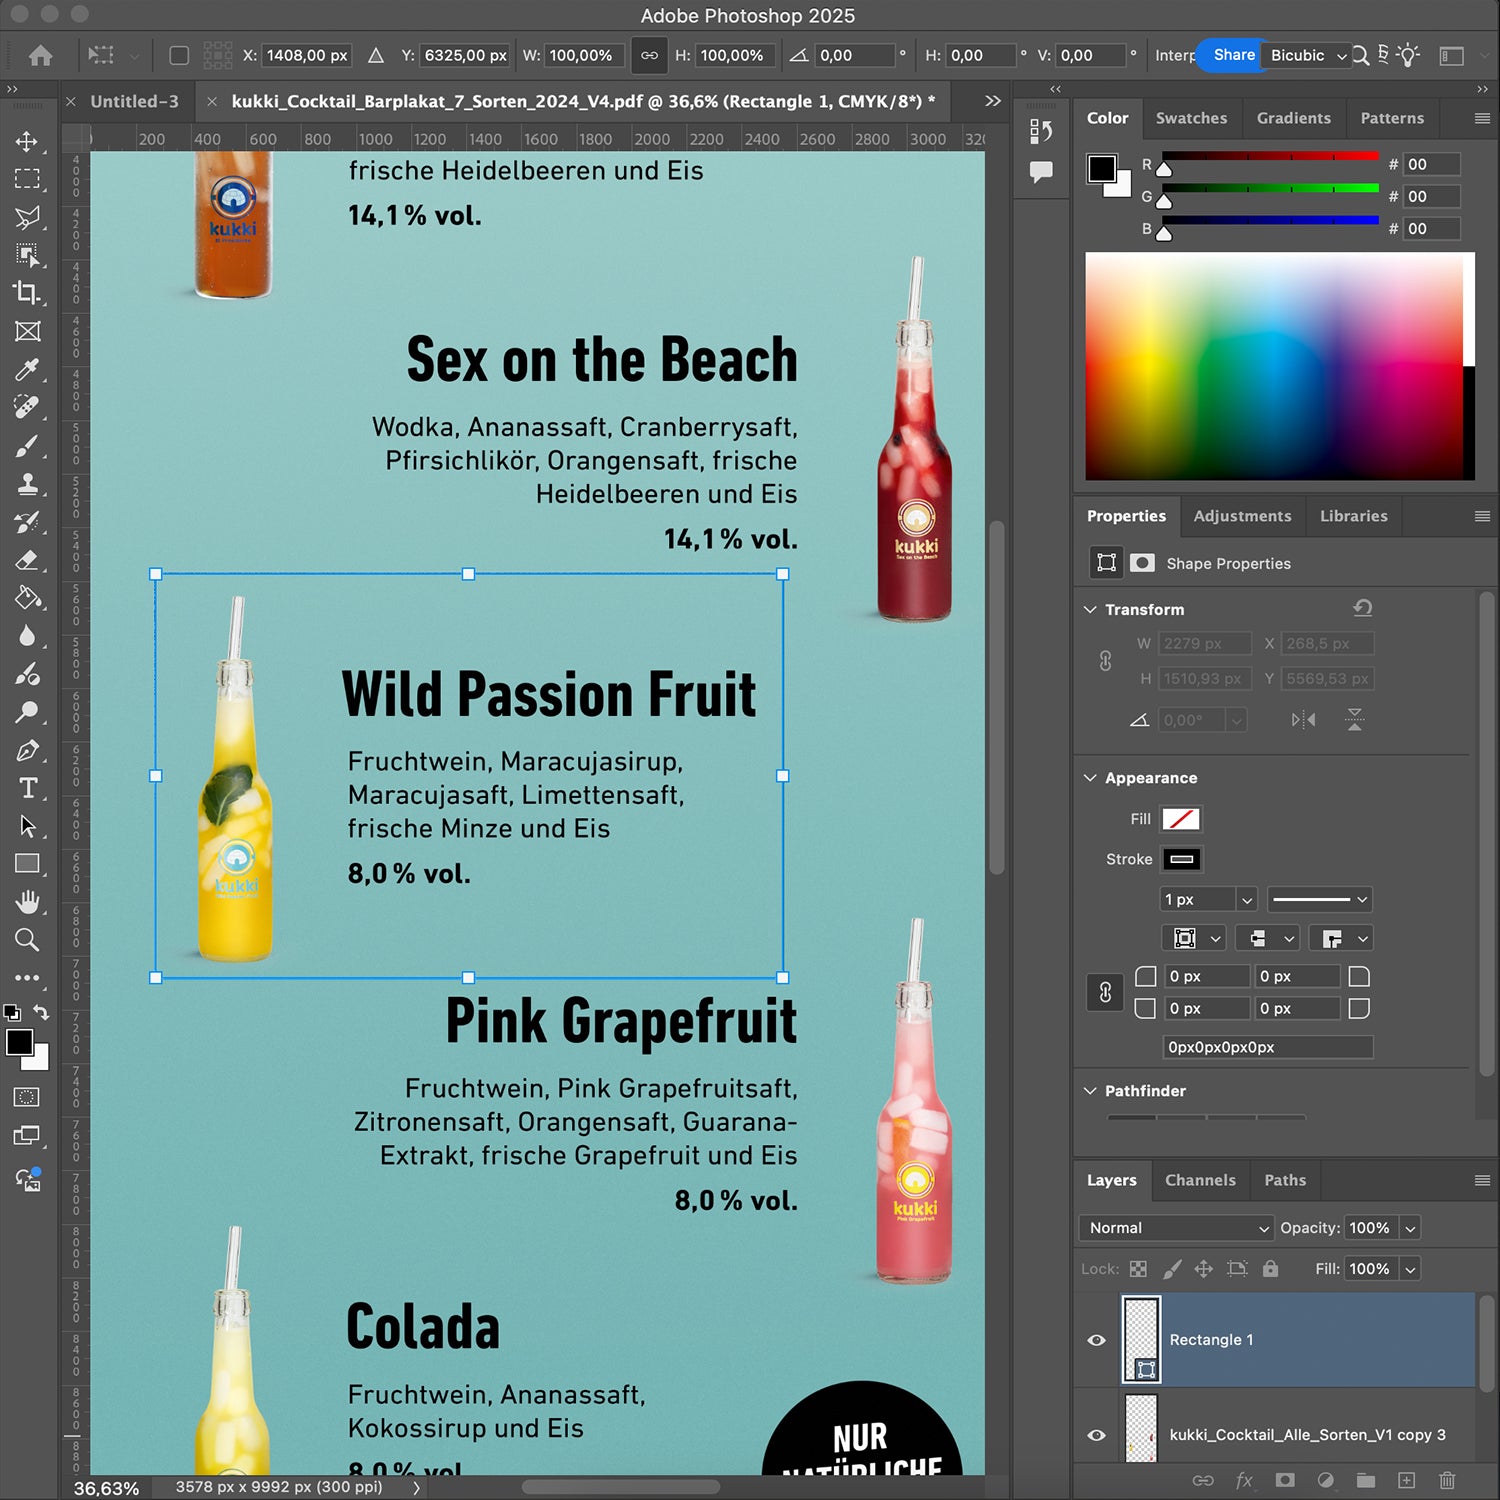Viewport: 1500px width, 1500px height.
Task: Select the Move tool
Action: [x=27, y=141]
